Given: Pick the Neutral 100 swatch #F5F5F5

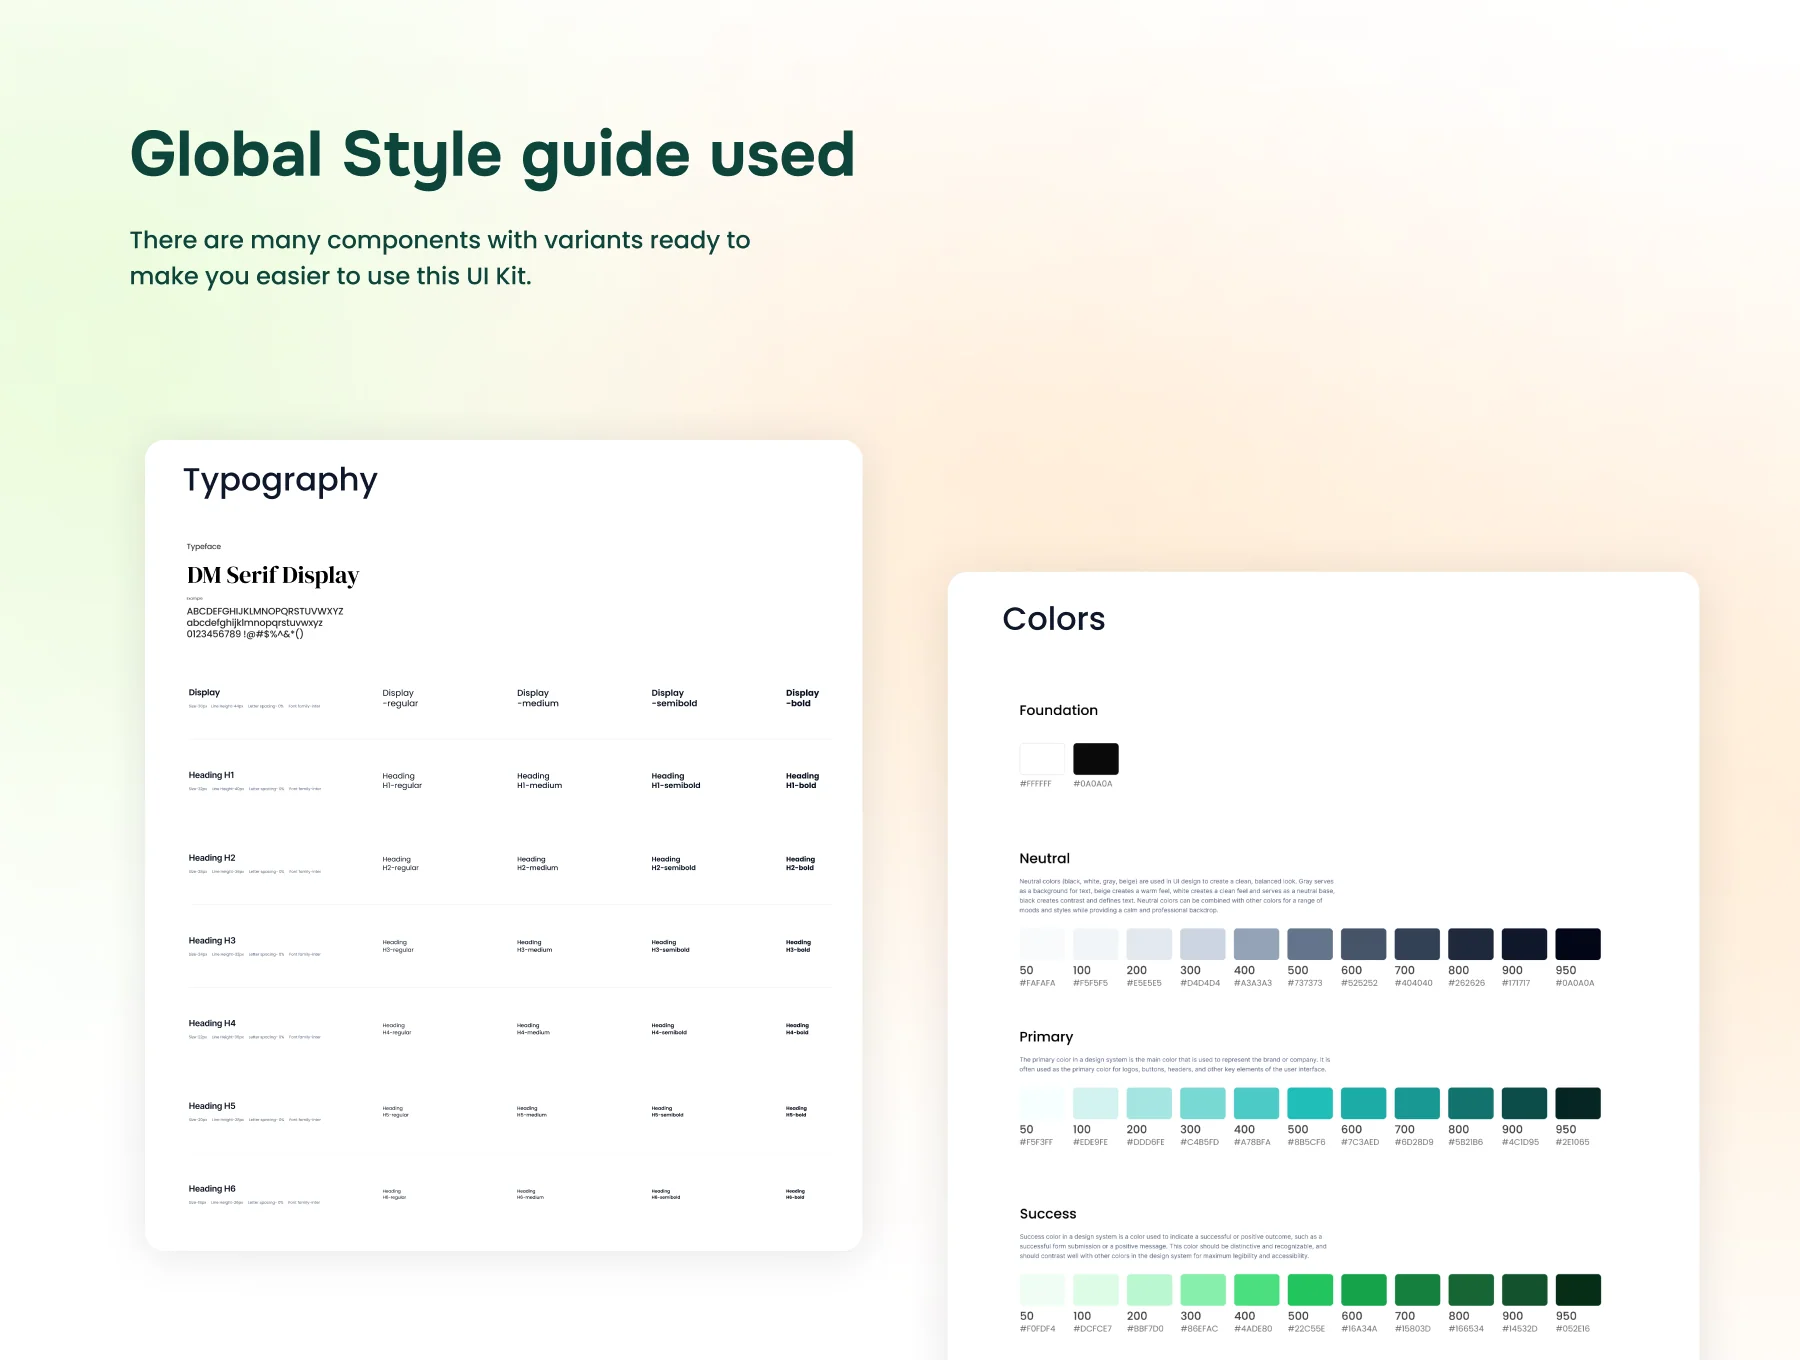Looking at the screenshot, I should [x=1096, y=944].
